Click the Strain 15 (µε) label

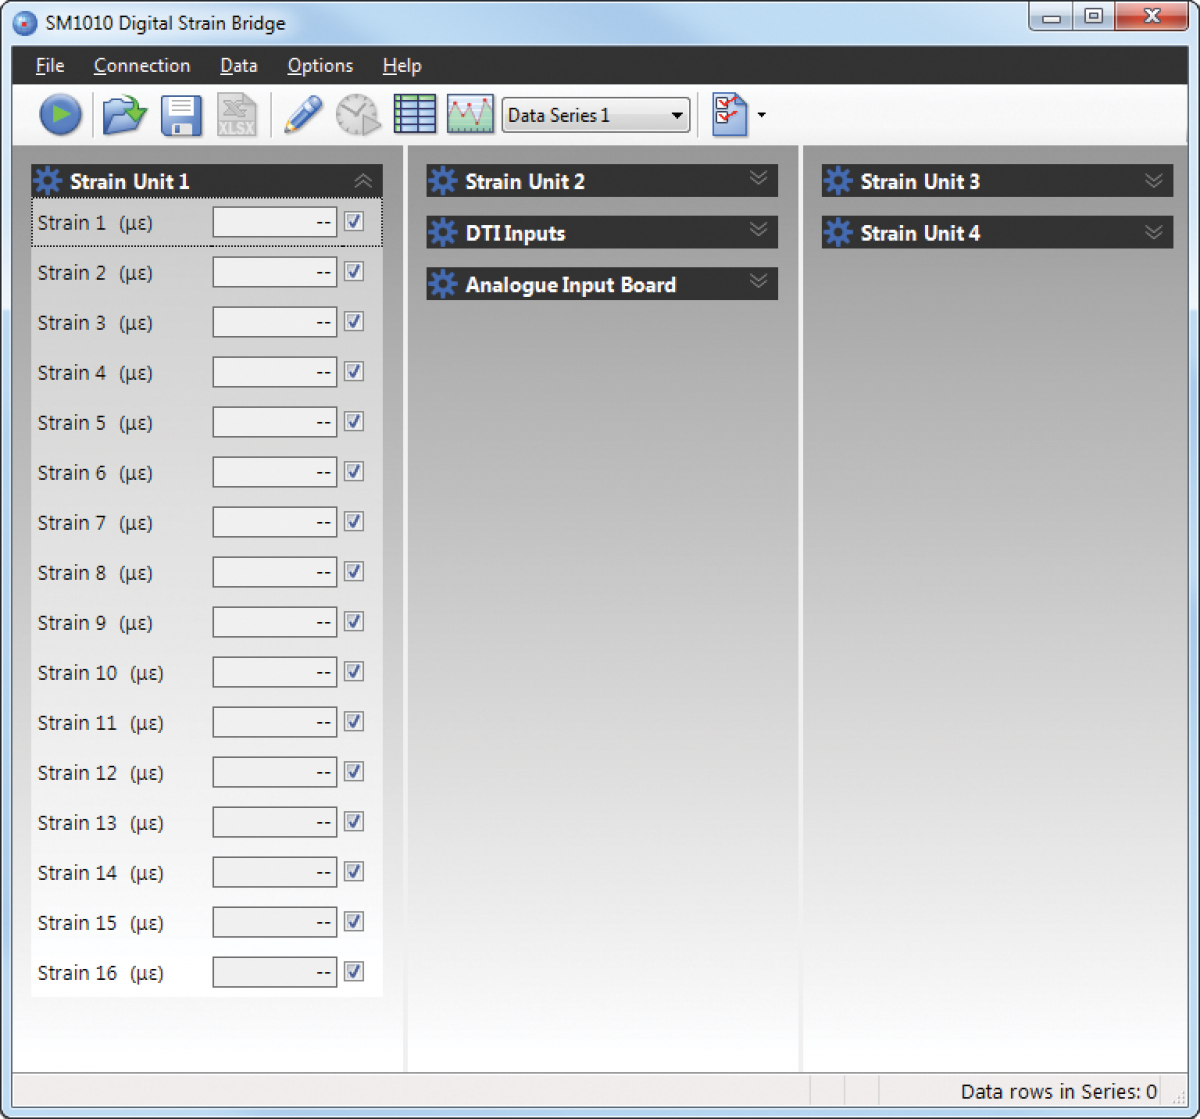coord(101,923)
